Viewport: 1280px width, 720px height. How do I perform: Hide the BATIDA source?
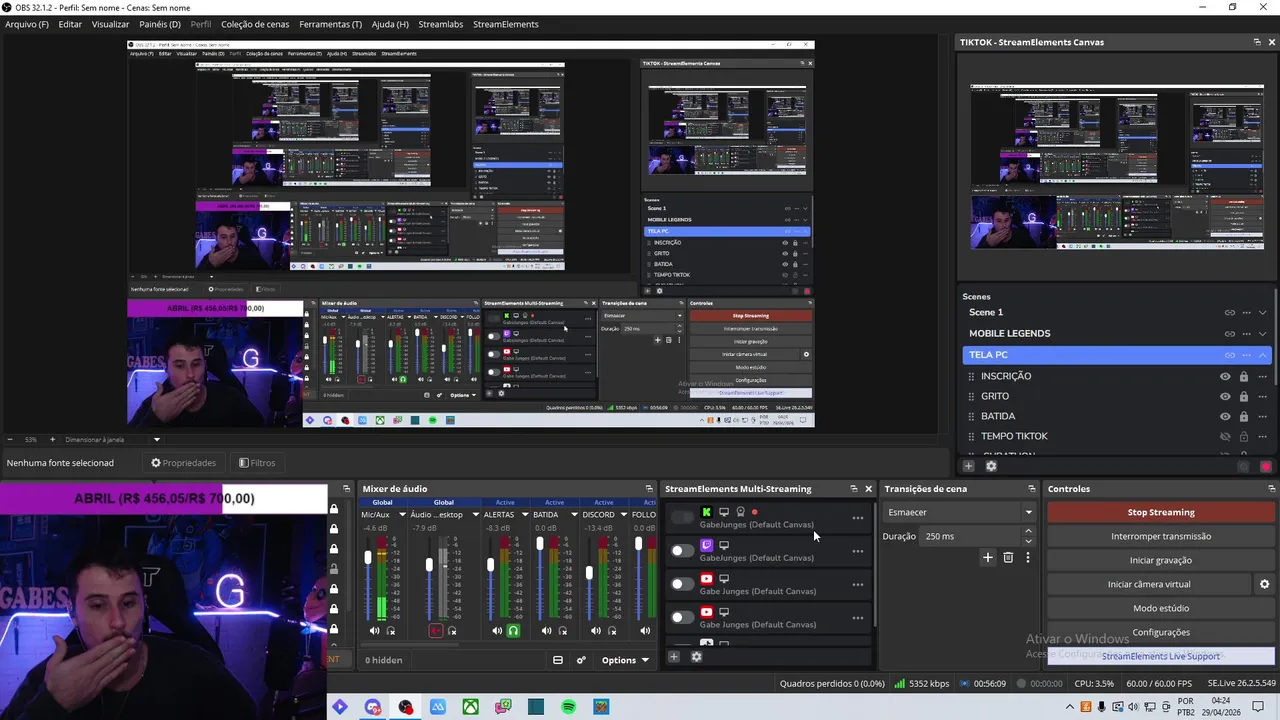coord(1225,417)
